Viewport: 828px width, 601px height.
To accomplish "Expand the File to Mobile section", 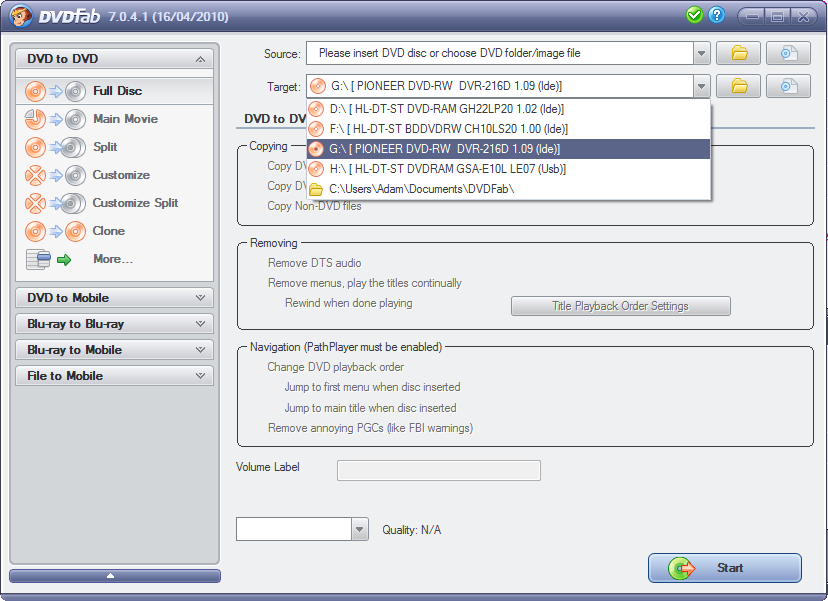I will tap(115, 375).
